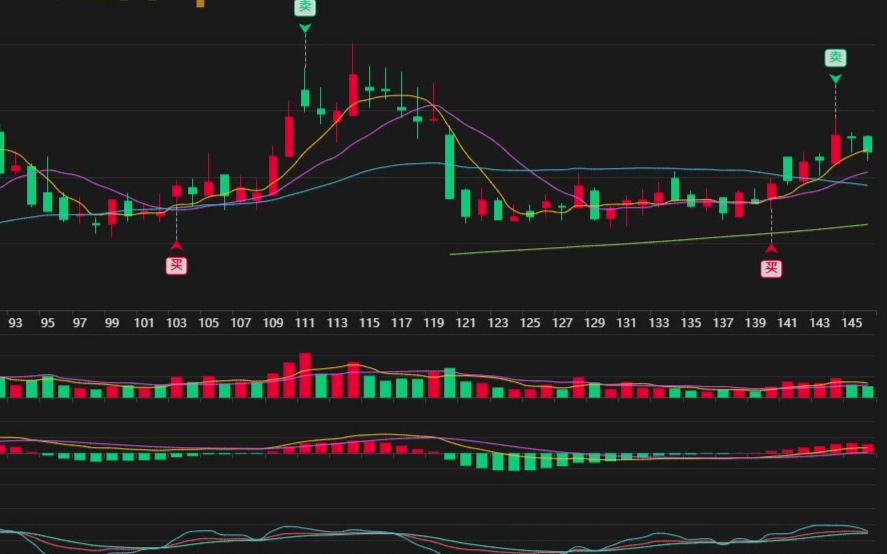Image resolution: width=887 pixels, height=554 pixels.
Task: Click the red up arrow above the buy marker at 140
Action: click(x=771, y=247)
